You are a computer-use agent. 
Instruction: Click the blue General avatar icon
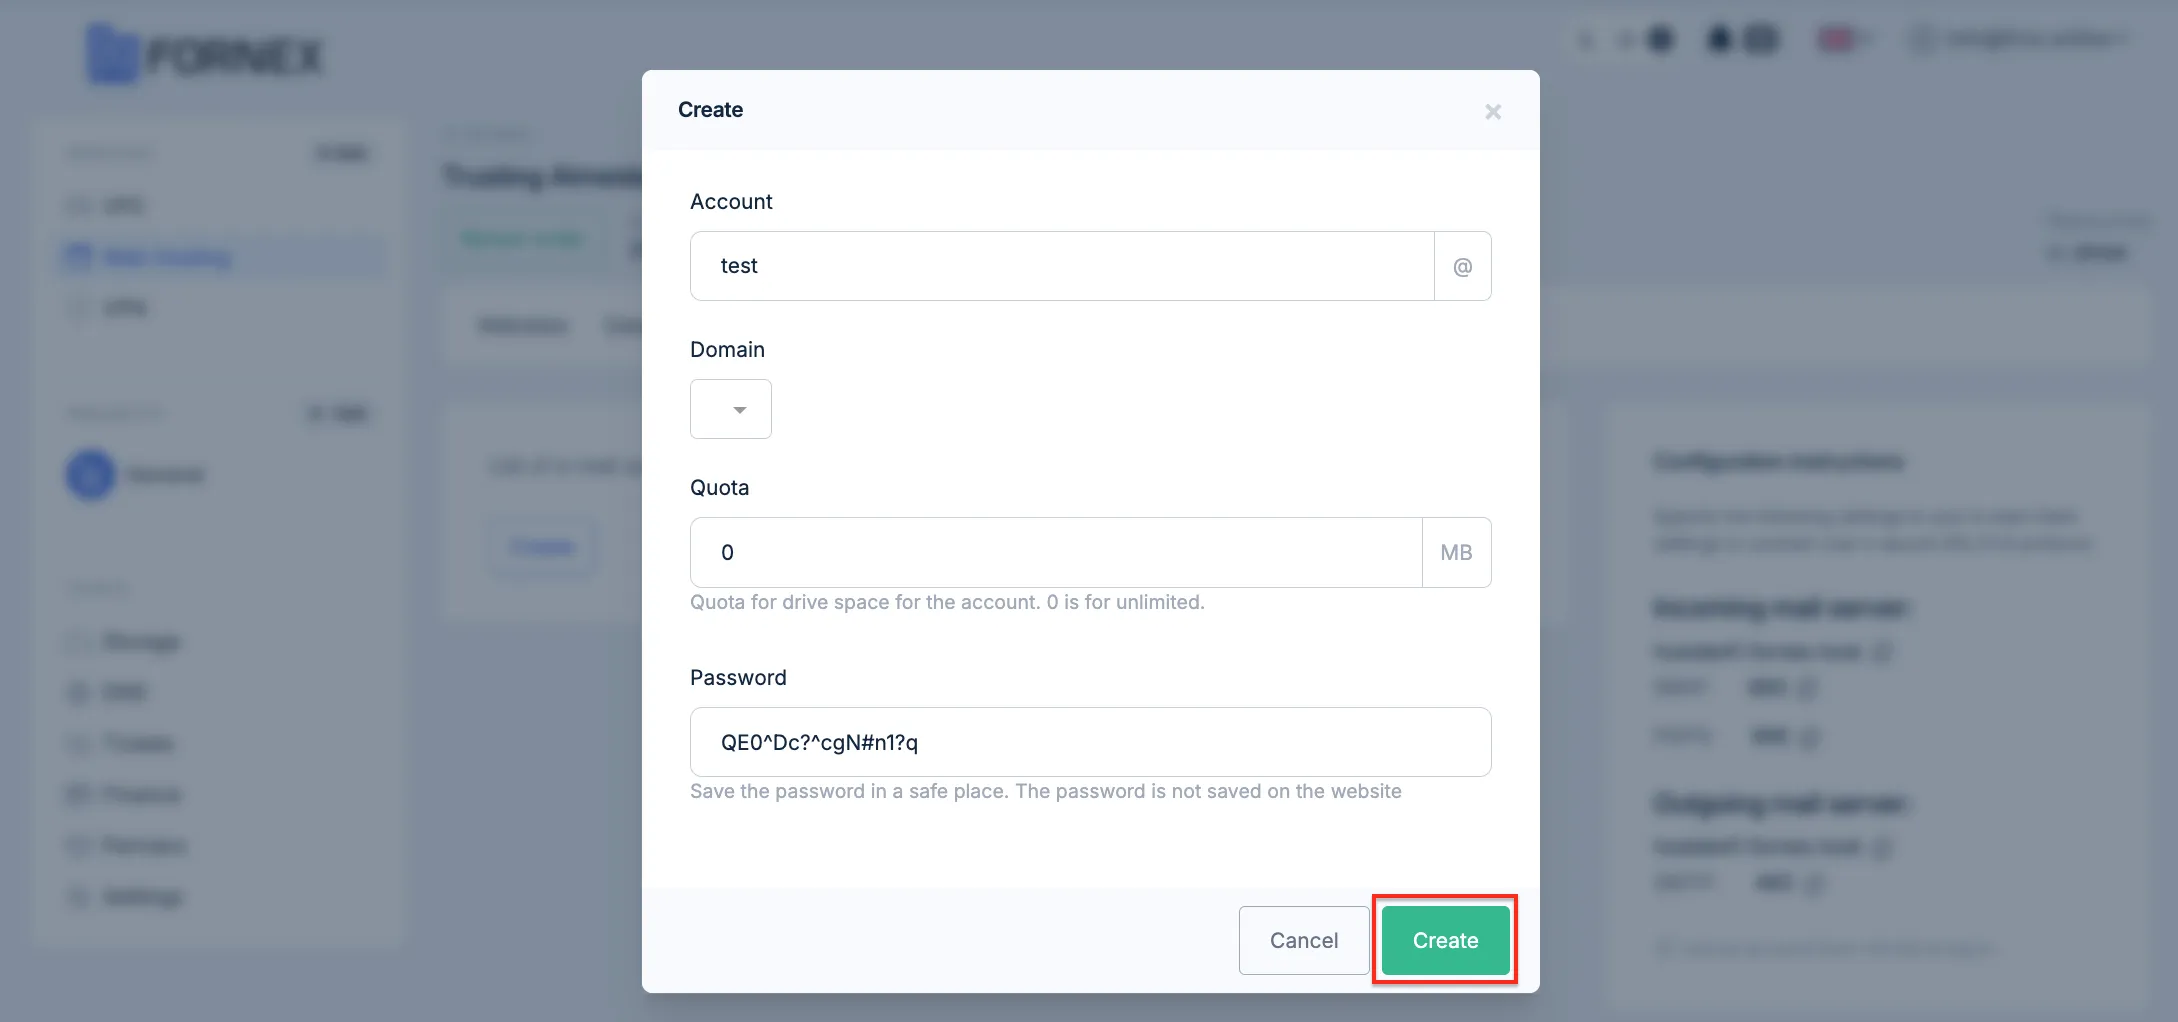[91, 475]
